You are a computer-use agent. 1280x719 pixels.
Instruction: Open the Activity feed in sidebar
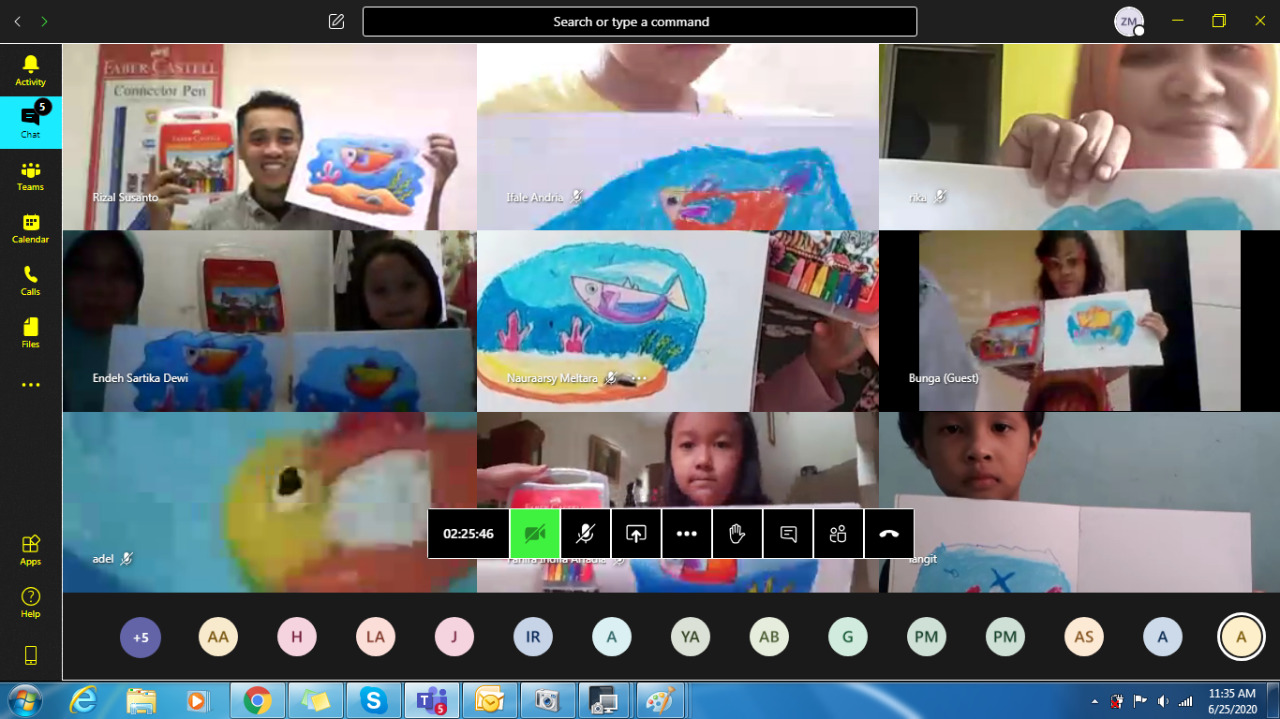(x=30, y=70)
